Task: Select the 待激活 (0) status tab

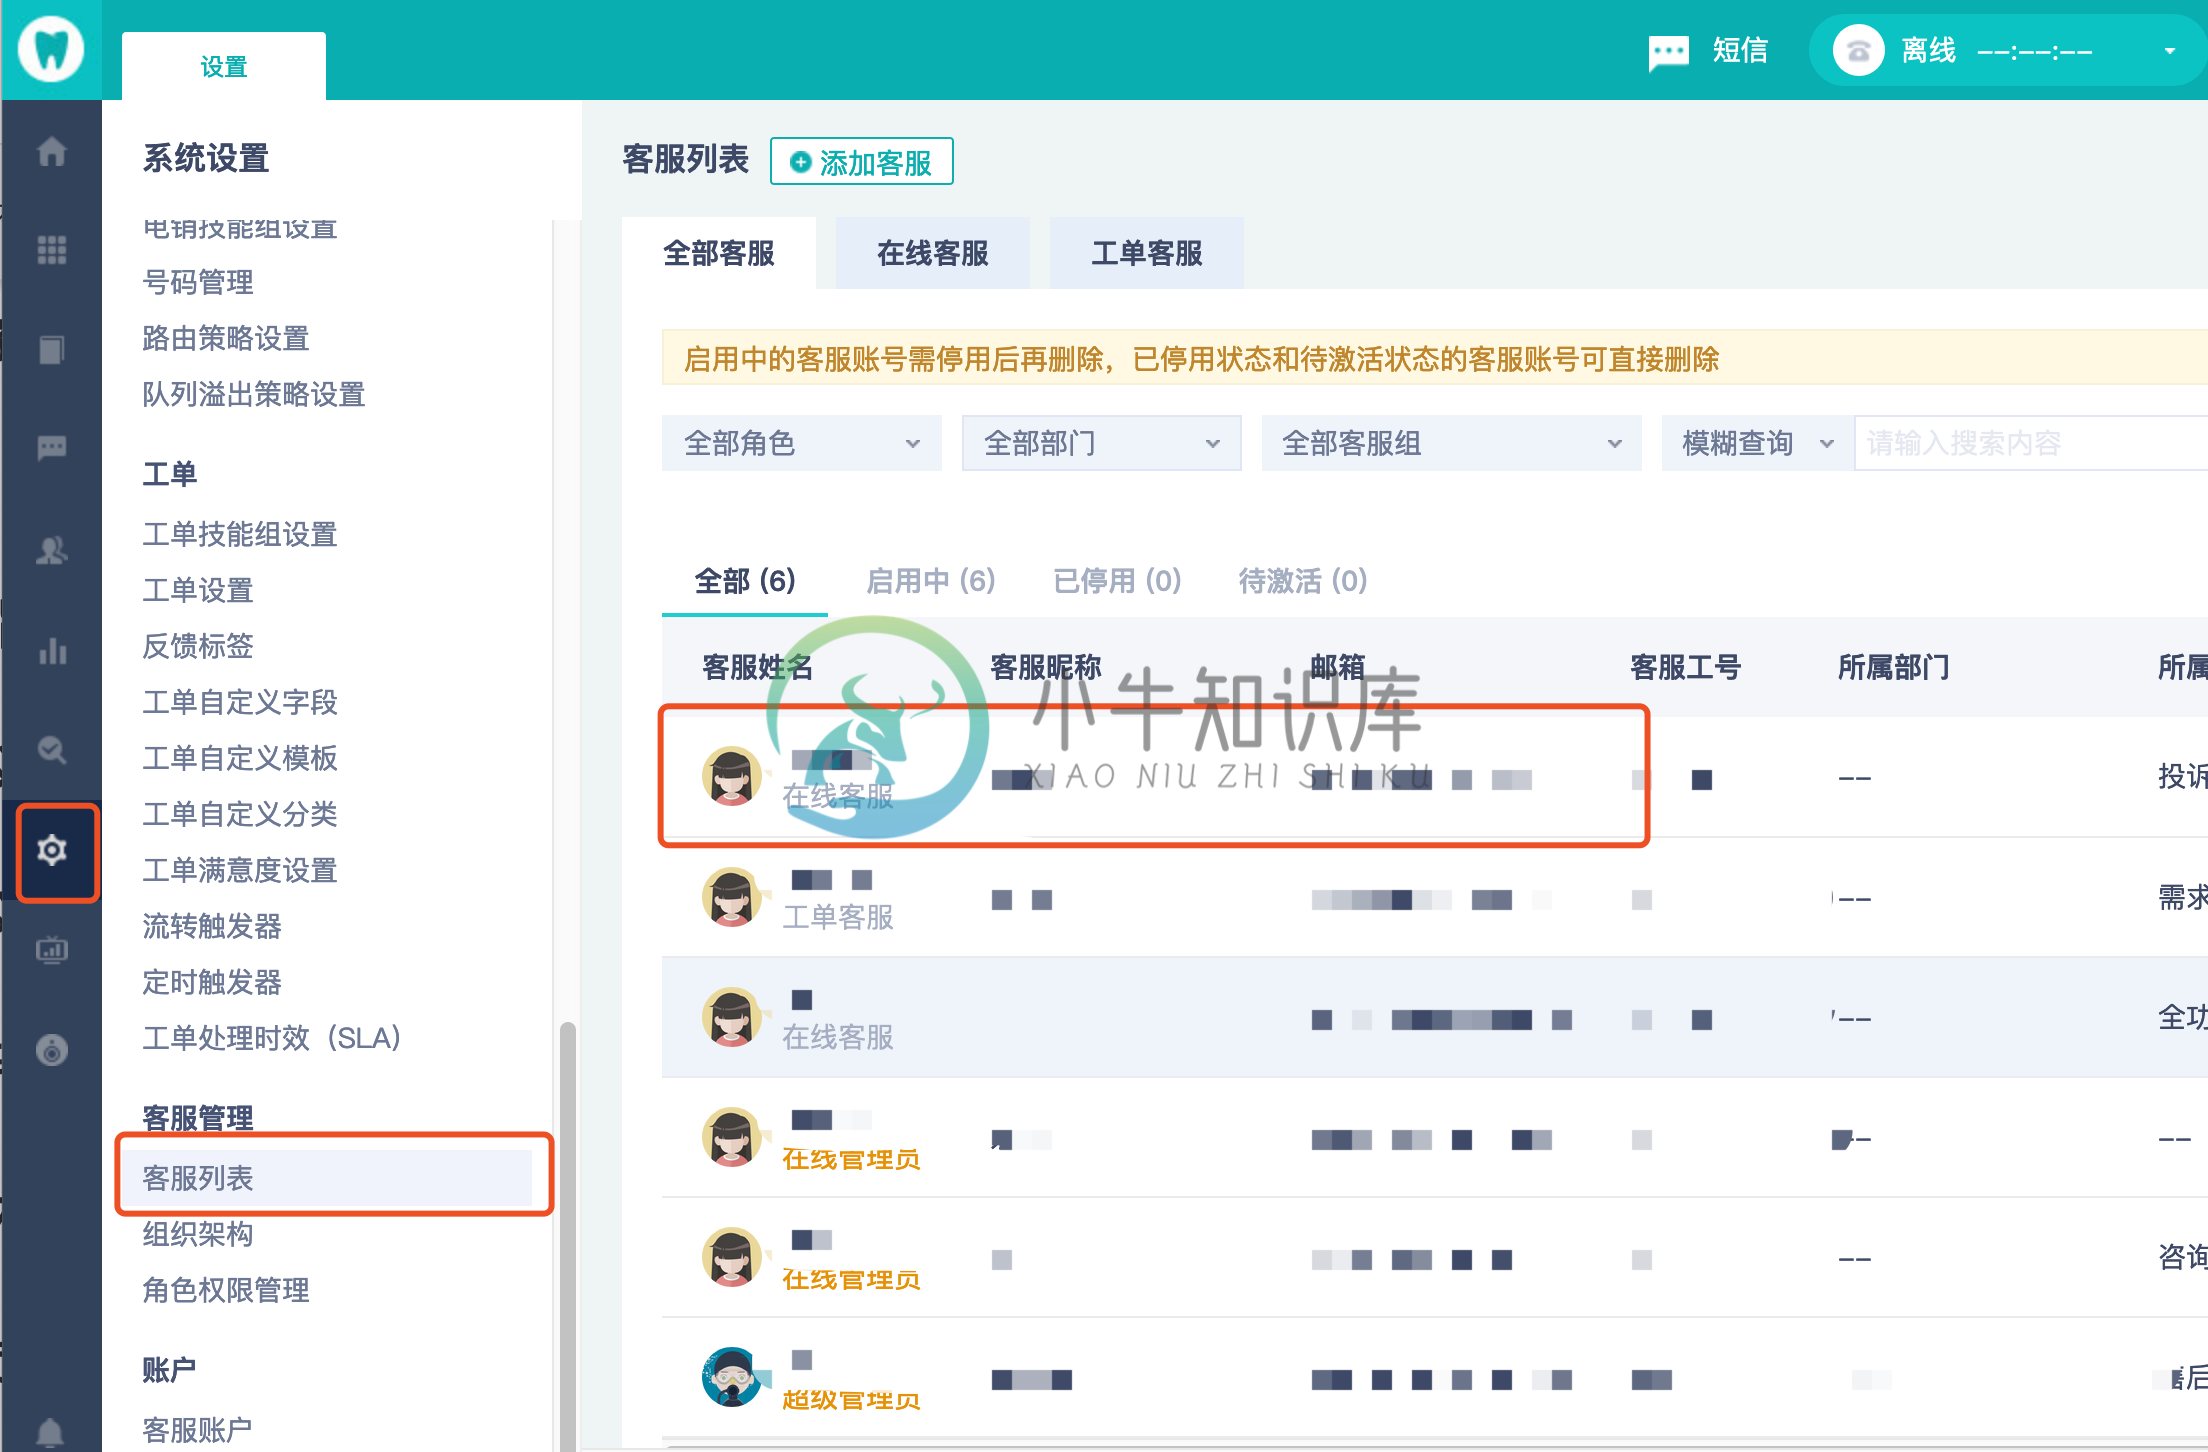Action: (x=1303, y=581)
